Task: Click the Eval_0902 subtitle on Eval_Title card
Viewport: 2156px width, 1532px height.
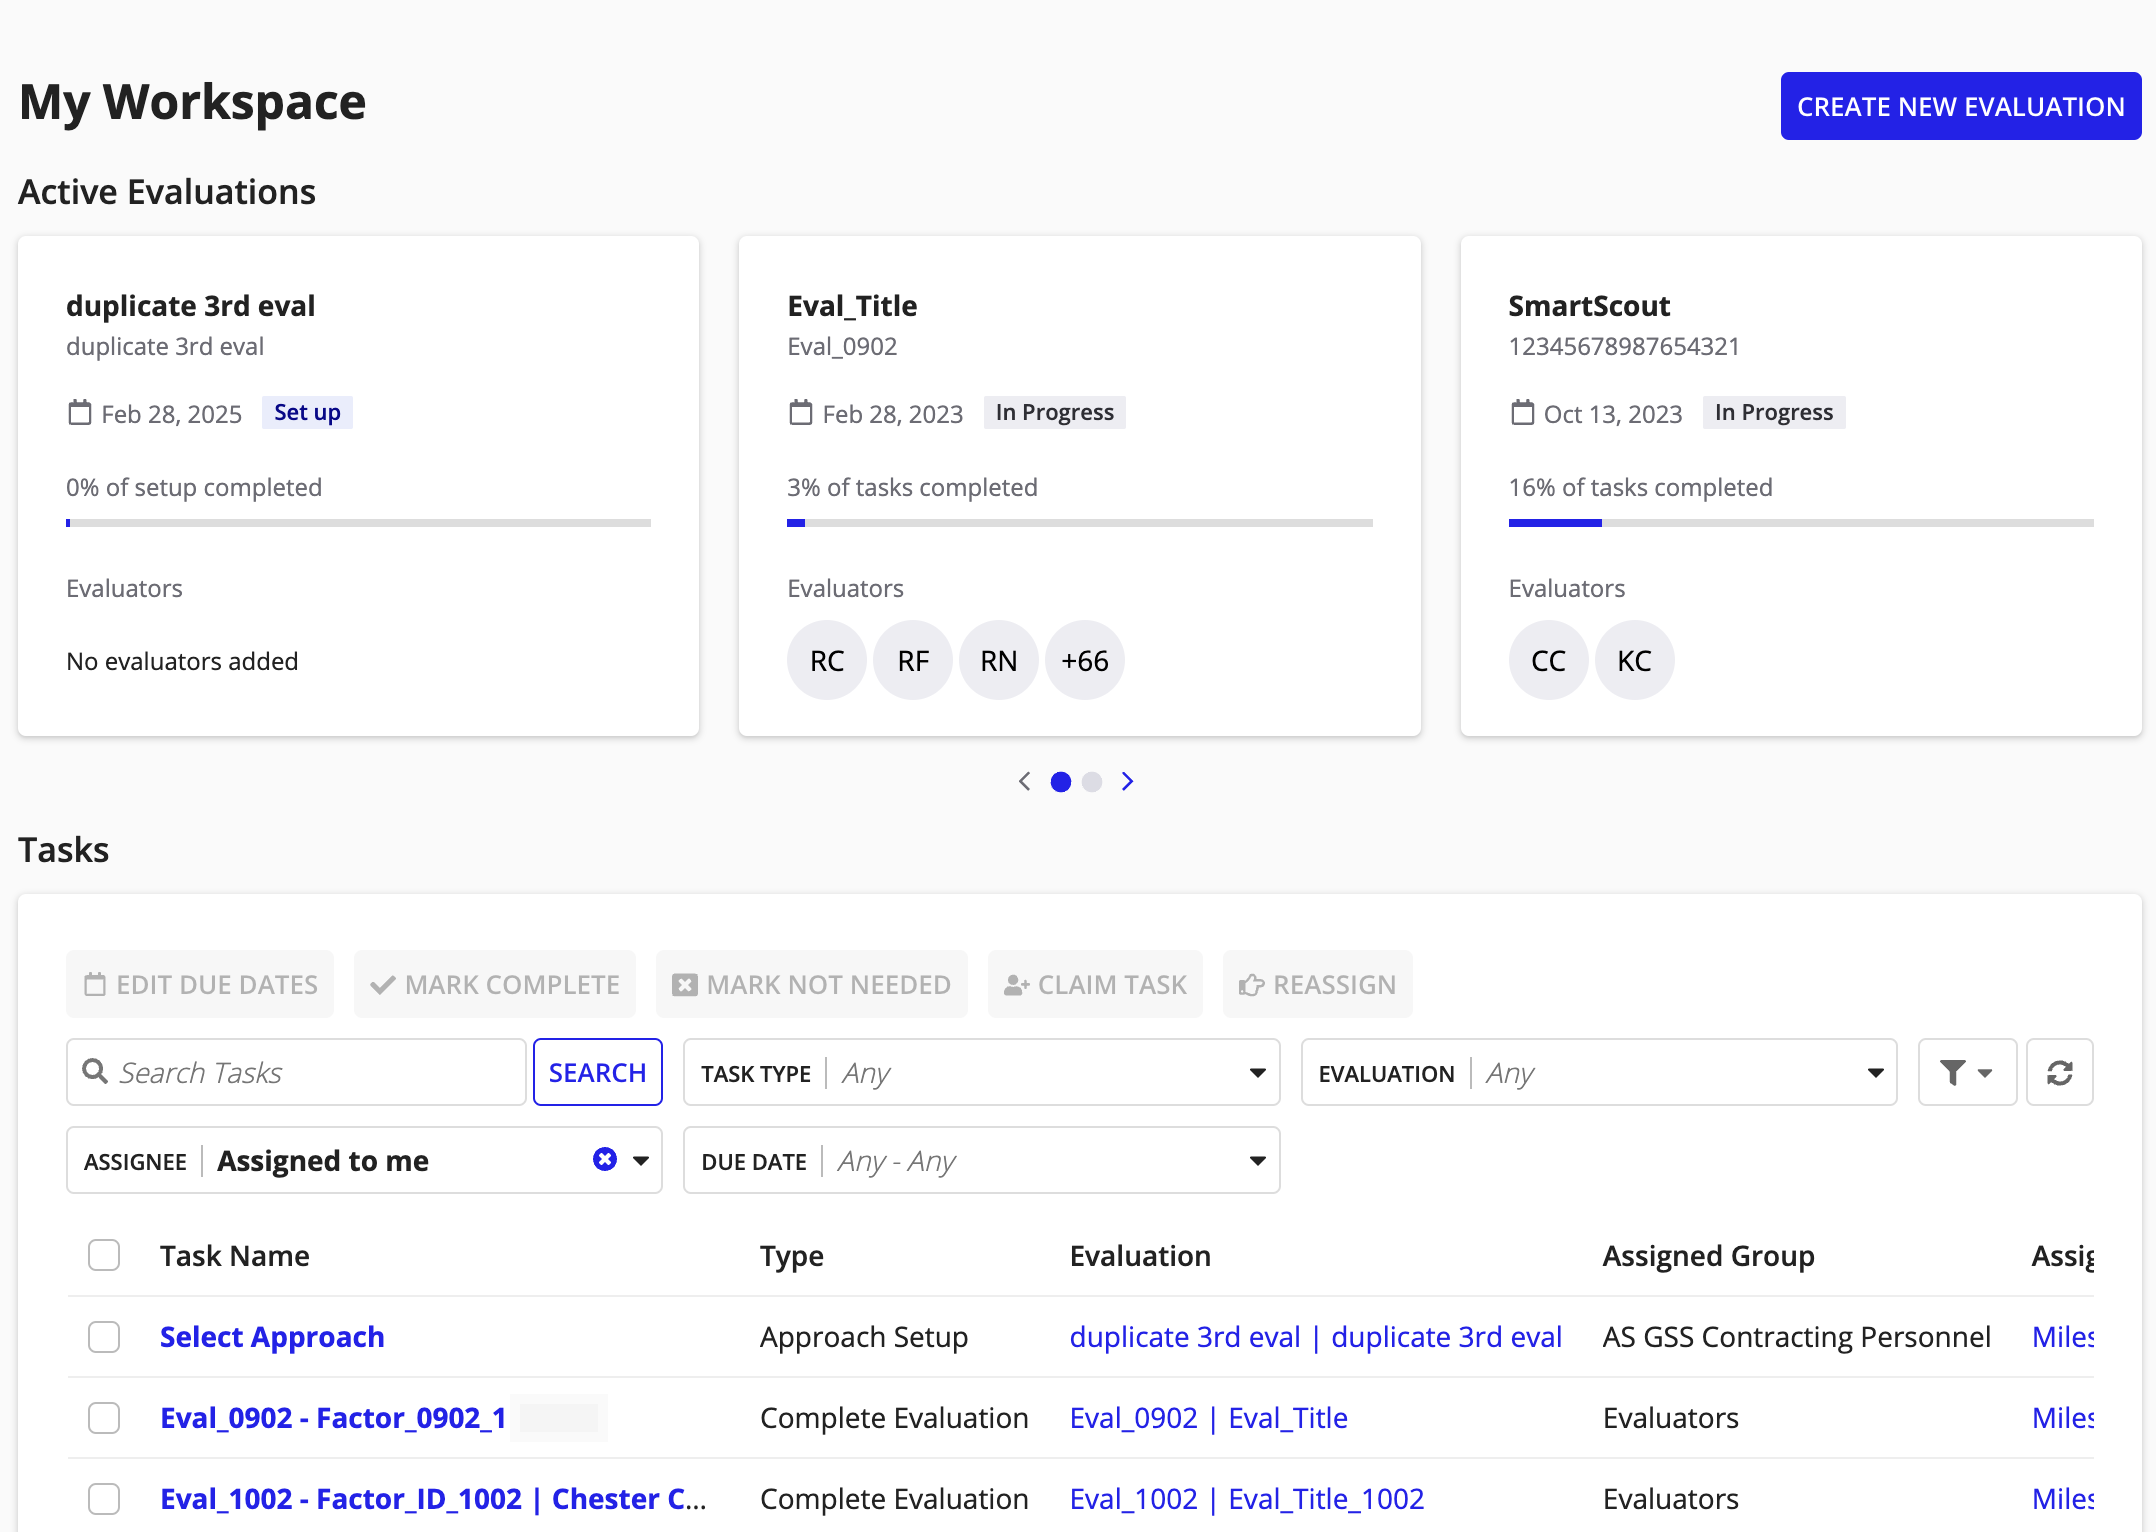Action: click(842, 346)
